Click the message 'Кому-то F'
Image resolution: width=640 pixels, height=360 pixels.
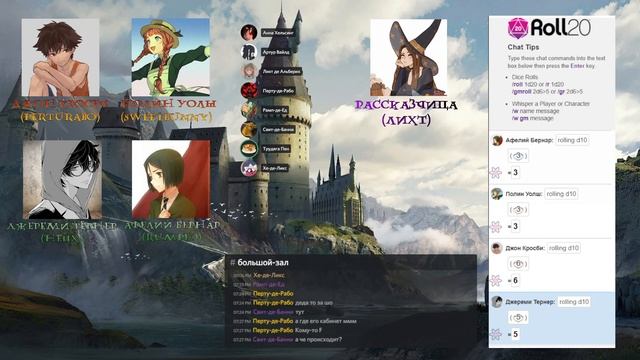(x=309, y=330)
